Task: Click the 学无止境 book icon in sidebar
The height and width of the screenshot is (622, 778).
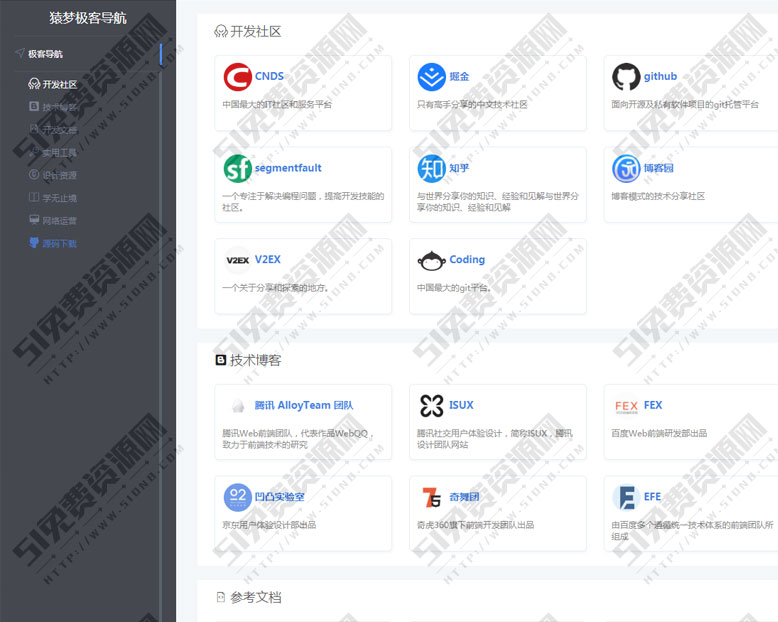Action: pyautogui.click(x=34, y=197)
